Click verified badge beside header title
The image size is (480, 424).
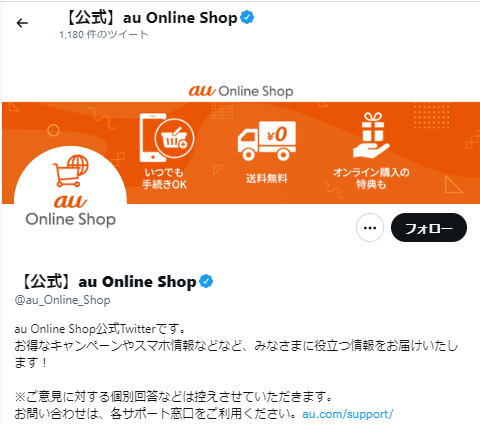pyautogui.click(x=247, y=17)
